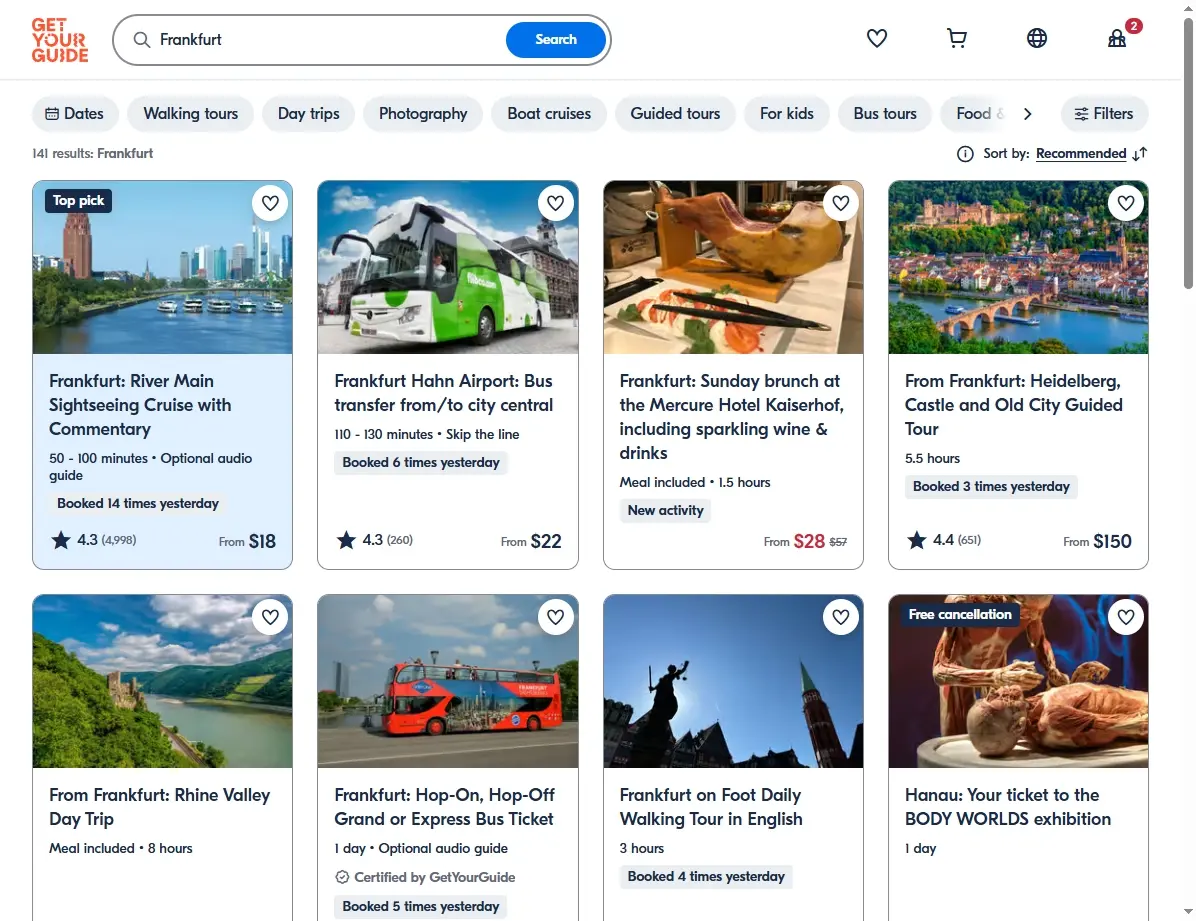Open the Filters panel
This screenshot has width=1196, height=921.
[1104, 114]
